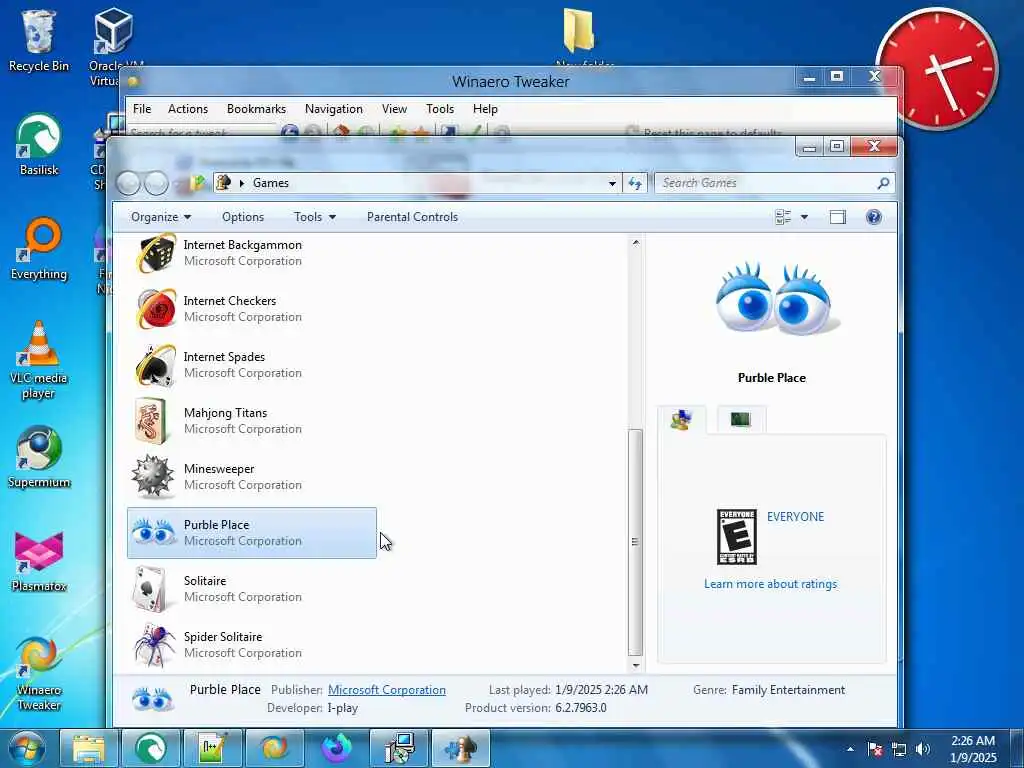
Task: Click the Games explorer taskbar button
Action: pos(462,748)
